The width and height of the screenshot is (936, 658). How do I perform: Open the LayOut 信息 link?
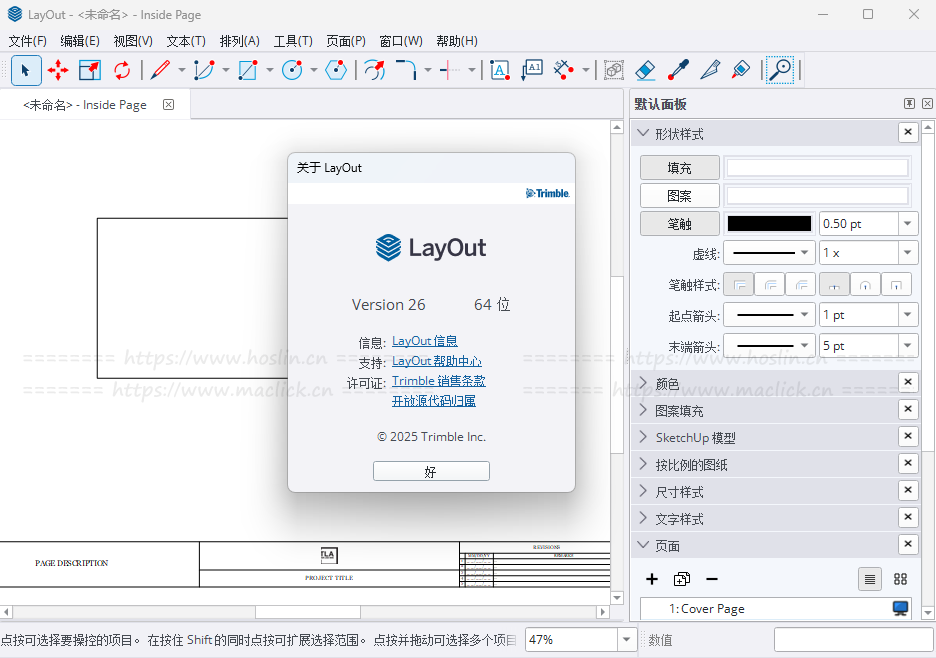[425, 341]
